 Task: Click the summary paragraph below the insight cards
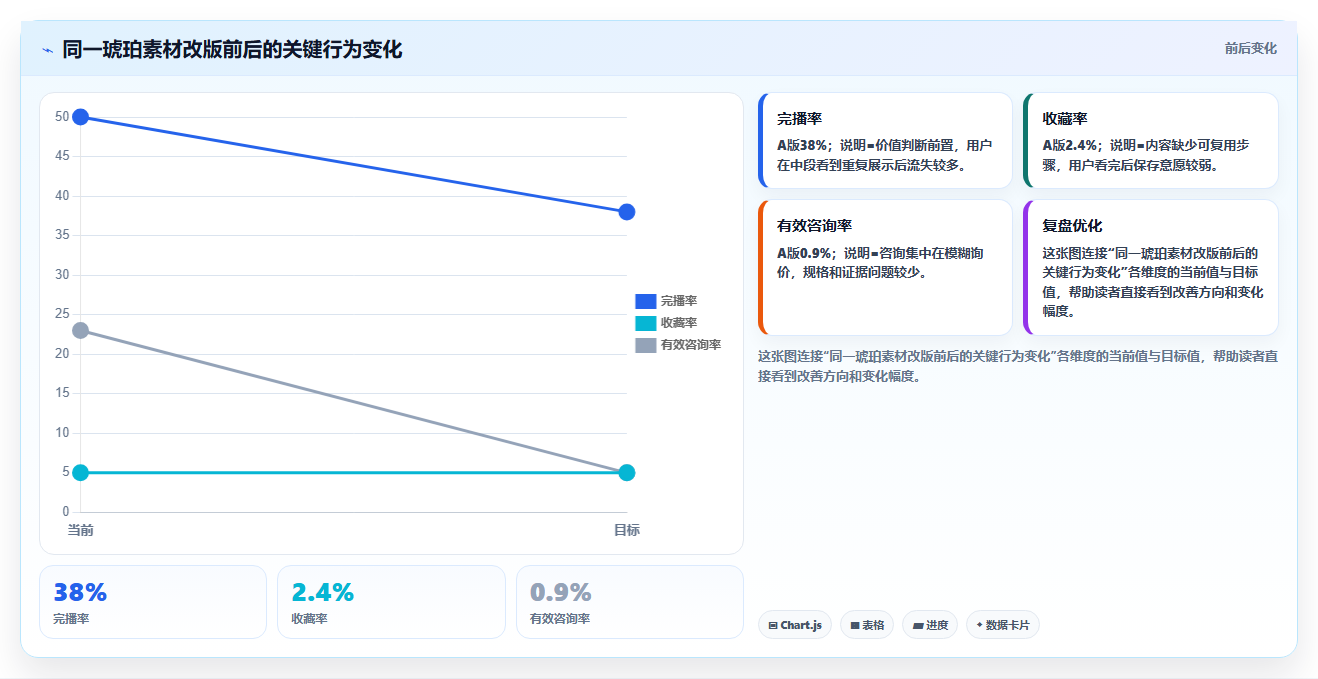coord(1018,366)
